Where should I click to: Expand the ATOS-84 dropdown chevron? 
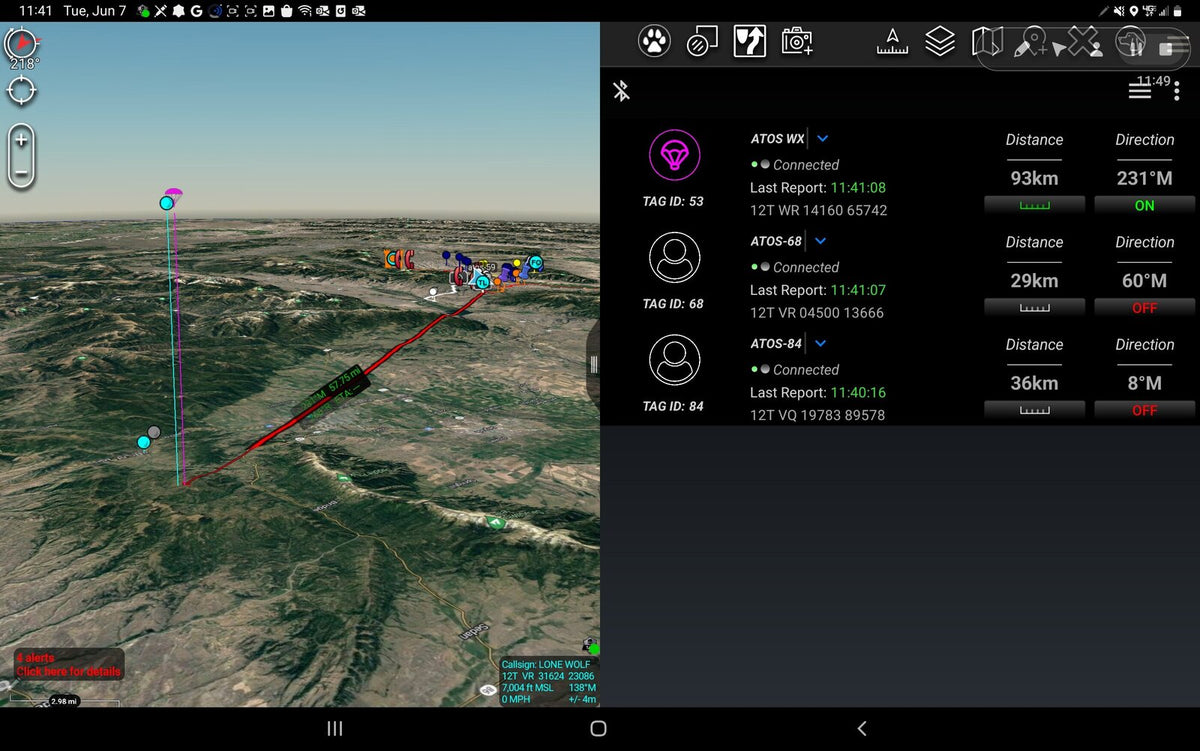[821, 343]
